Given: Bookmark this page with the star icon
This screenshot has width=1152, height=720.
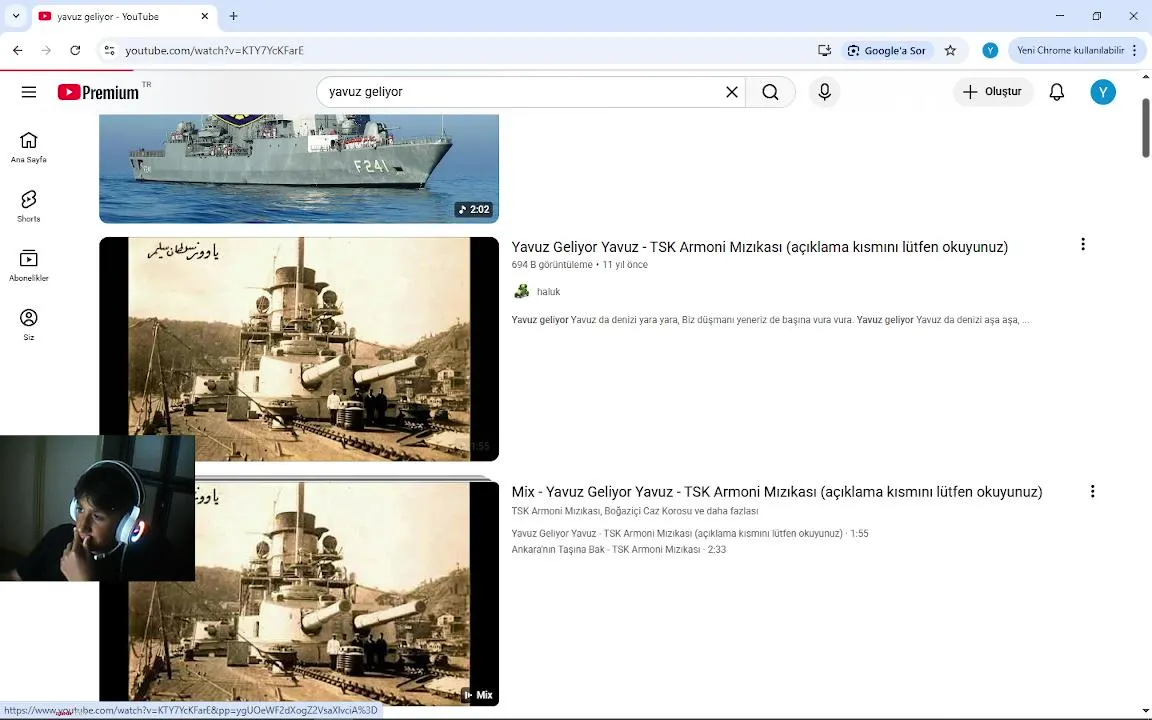Looking at the screenshot, I should [x=950, y=51].
